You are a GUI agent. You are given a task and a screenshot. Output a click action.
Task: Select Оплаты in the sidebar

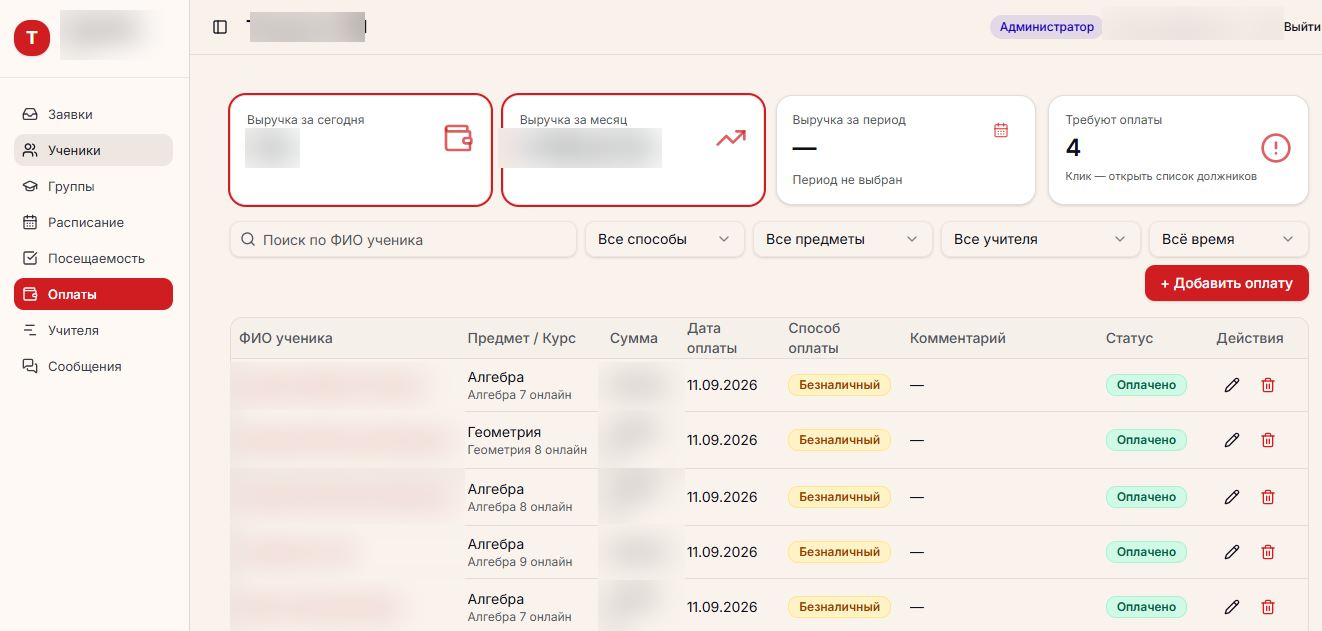click(x=93, y=295)
